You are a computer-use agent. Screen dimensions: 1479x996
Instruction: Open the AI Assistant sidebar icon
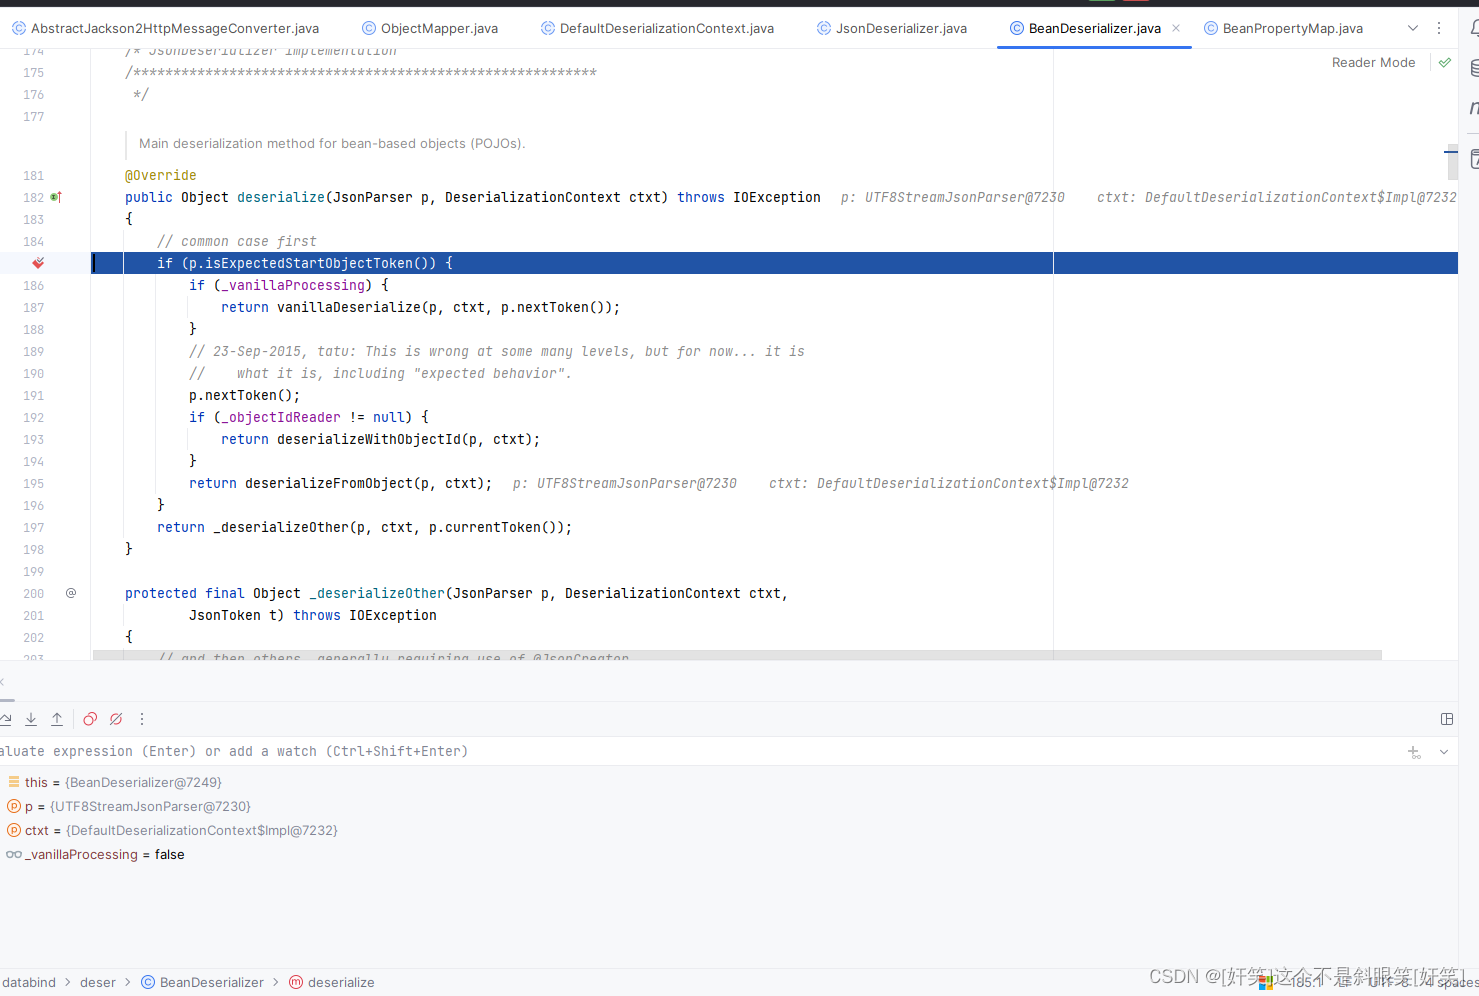point(1473,158)
